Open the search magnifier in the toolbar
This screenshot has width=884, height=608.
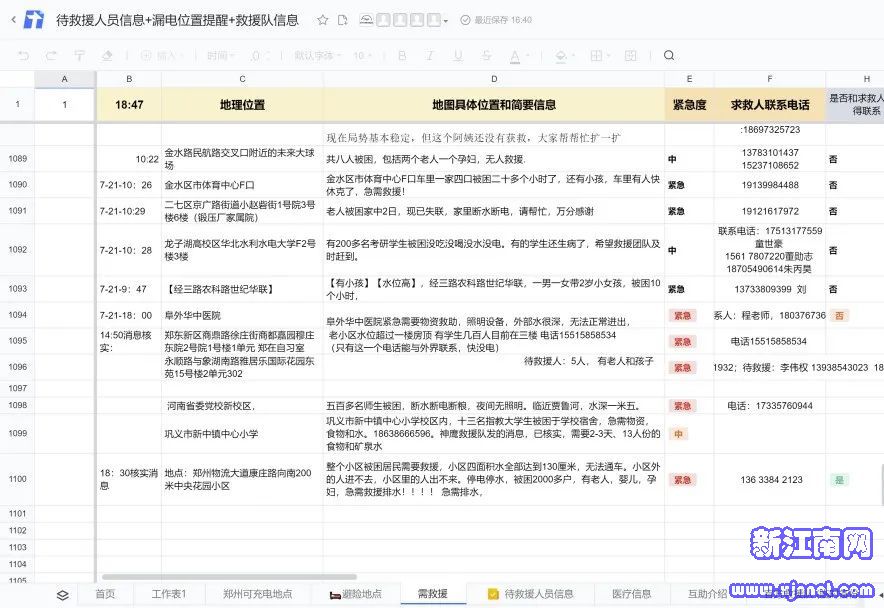[670, 56]
